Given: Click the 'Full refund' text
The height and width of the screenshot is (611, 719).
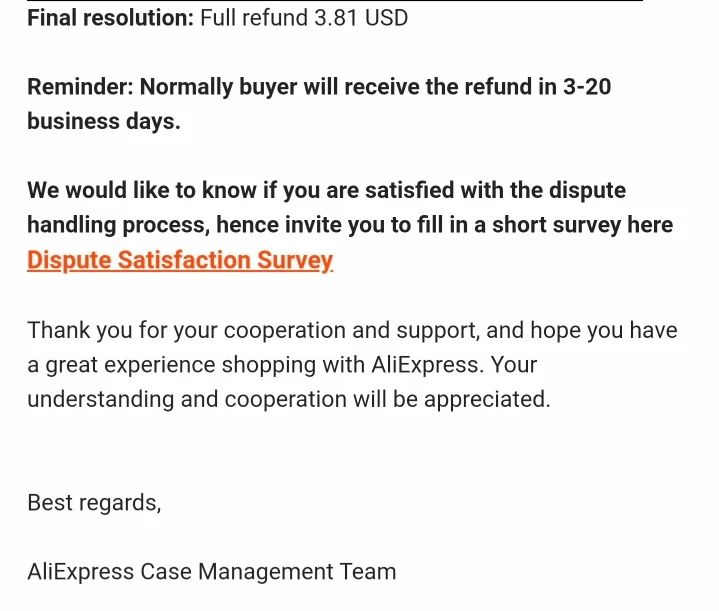Looking at the screenshot, I should tap(253, 18).
